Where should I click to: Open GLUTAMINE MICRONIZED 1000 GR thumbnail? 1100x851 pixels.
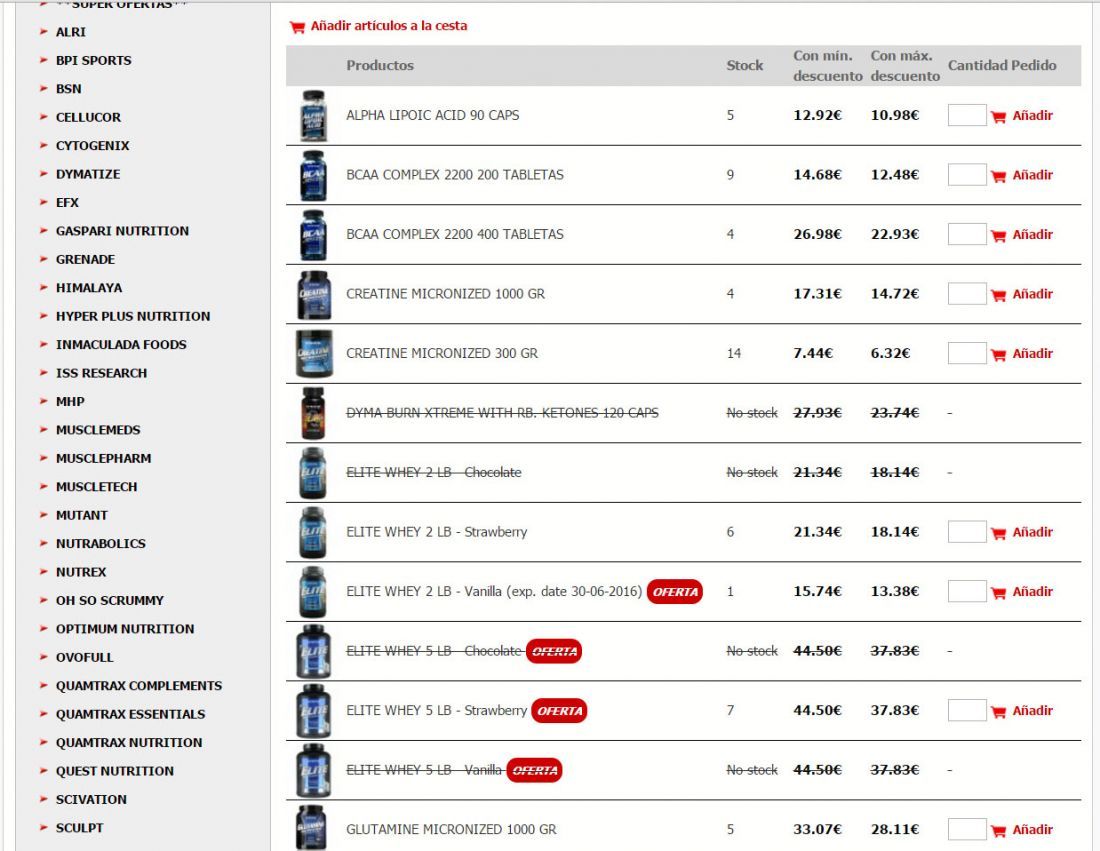tap(311, 828)
